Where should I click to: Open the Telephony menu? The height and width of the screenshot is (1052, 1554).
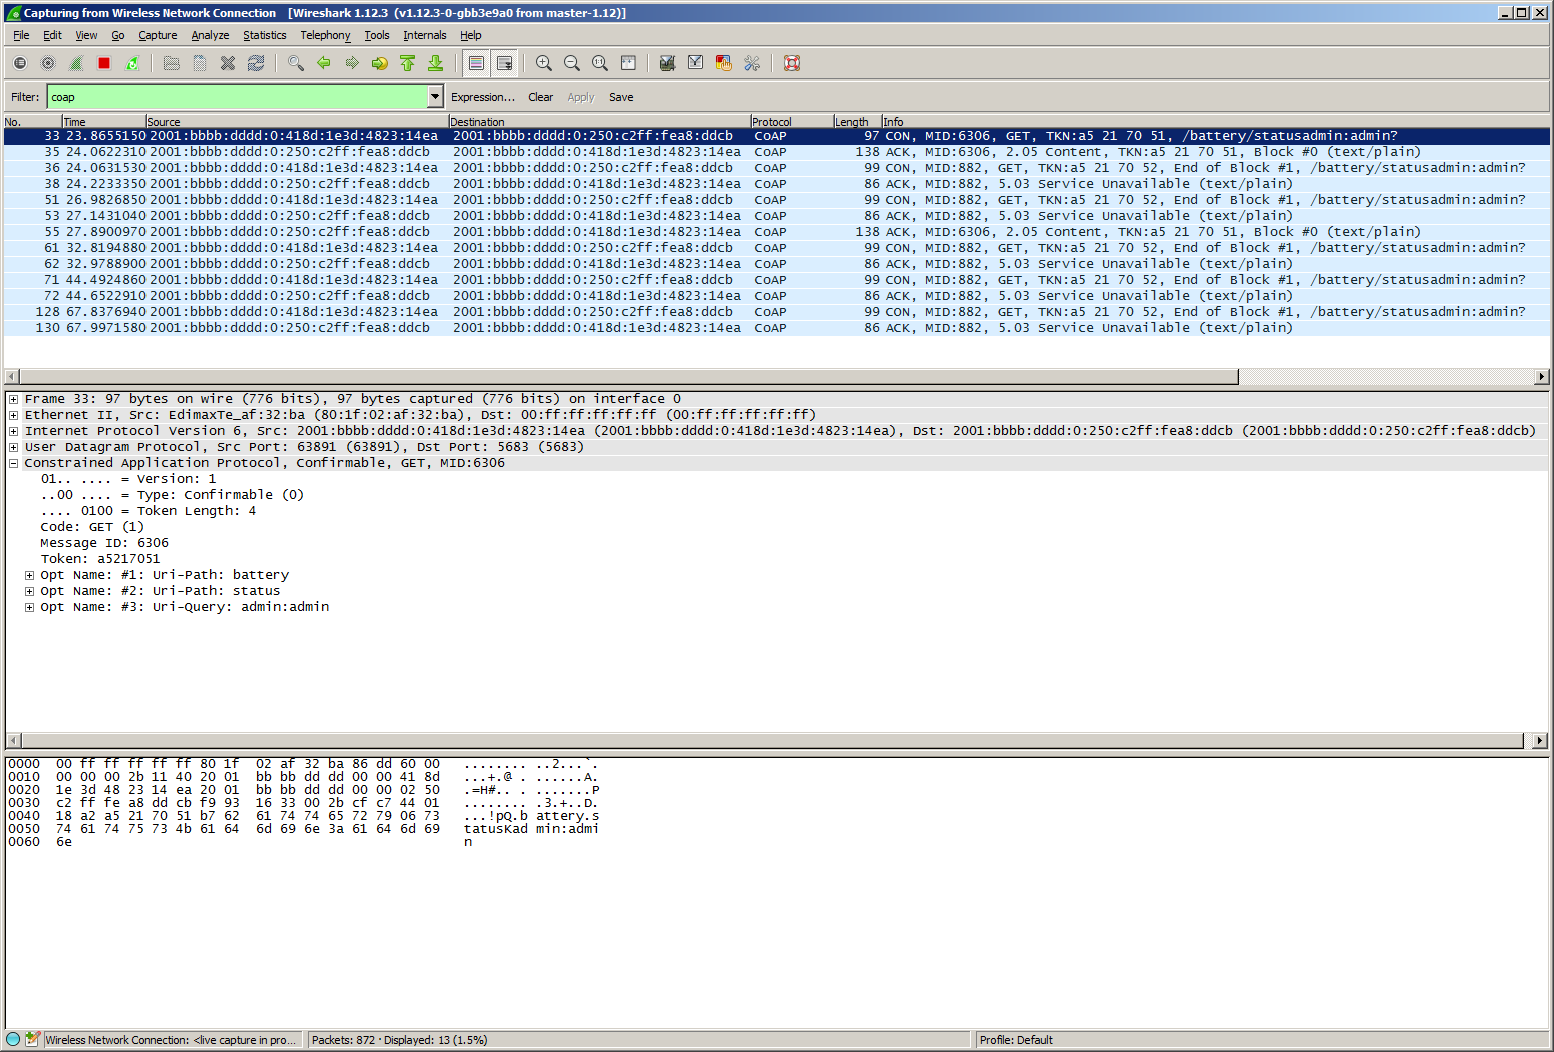325,35
